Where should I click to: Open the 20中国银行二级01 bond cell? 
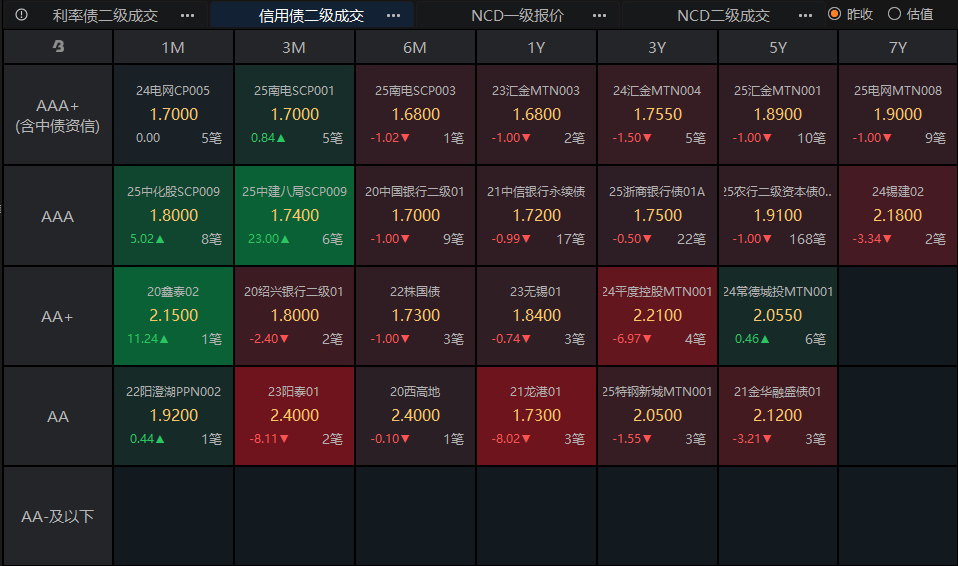click(x=415, y=216)
